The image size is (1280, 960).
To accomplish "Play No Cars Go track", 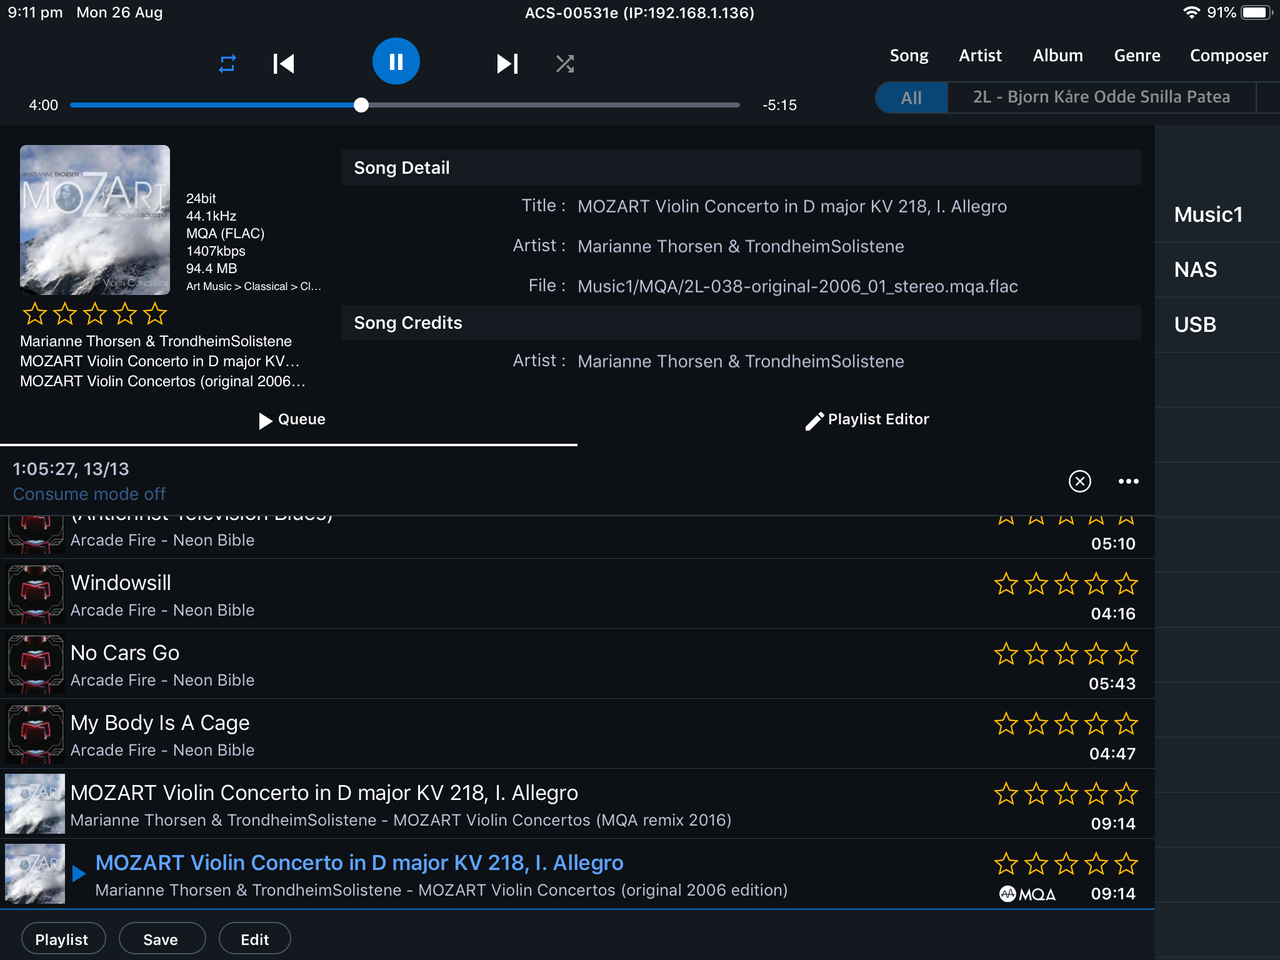I will tap(577, 664).
